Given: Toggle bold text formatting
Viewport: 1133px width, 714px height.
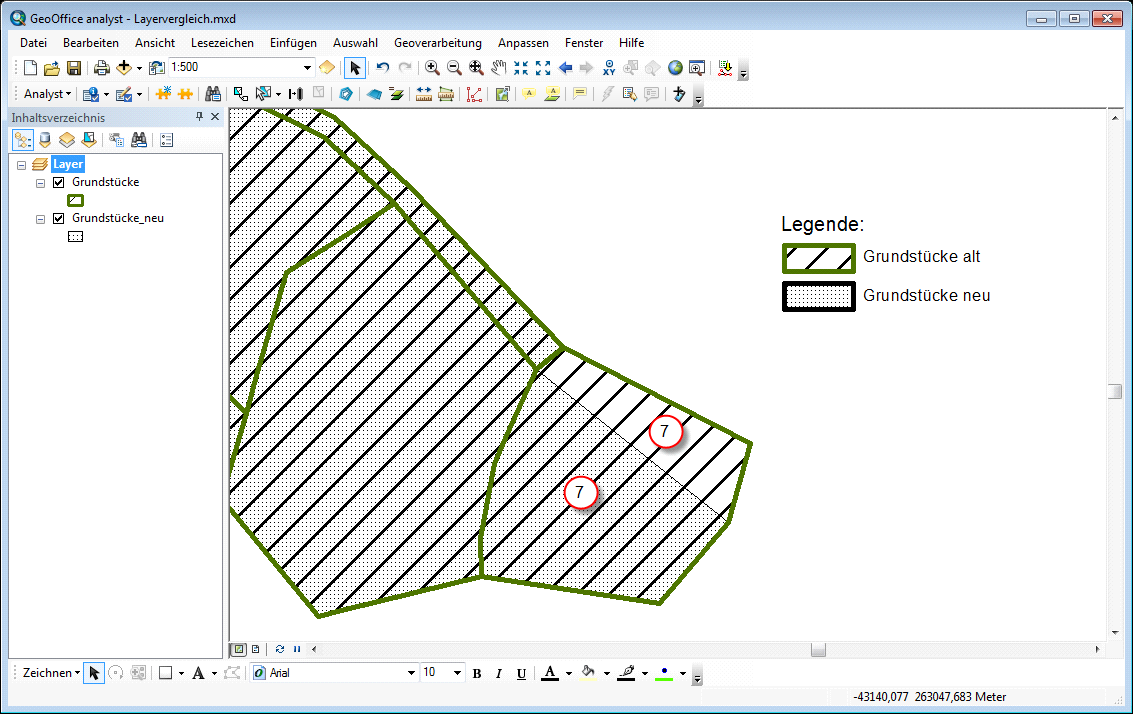Looking at the screenshot, I should coord(477,673).
